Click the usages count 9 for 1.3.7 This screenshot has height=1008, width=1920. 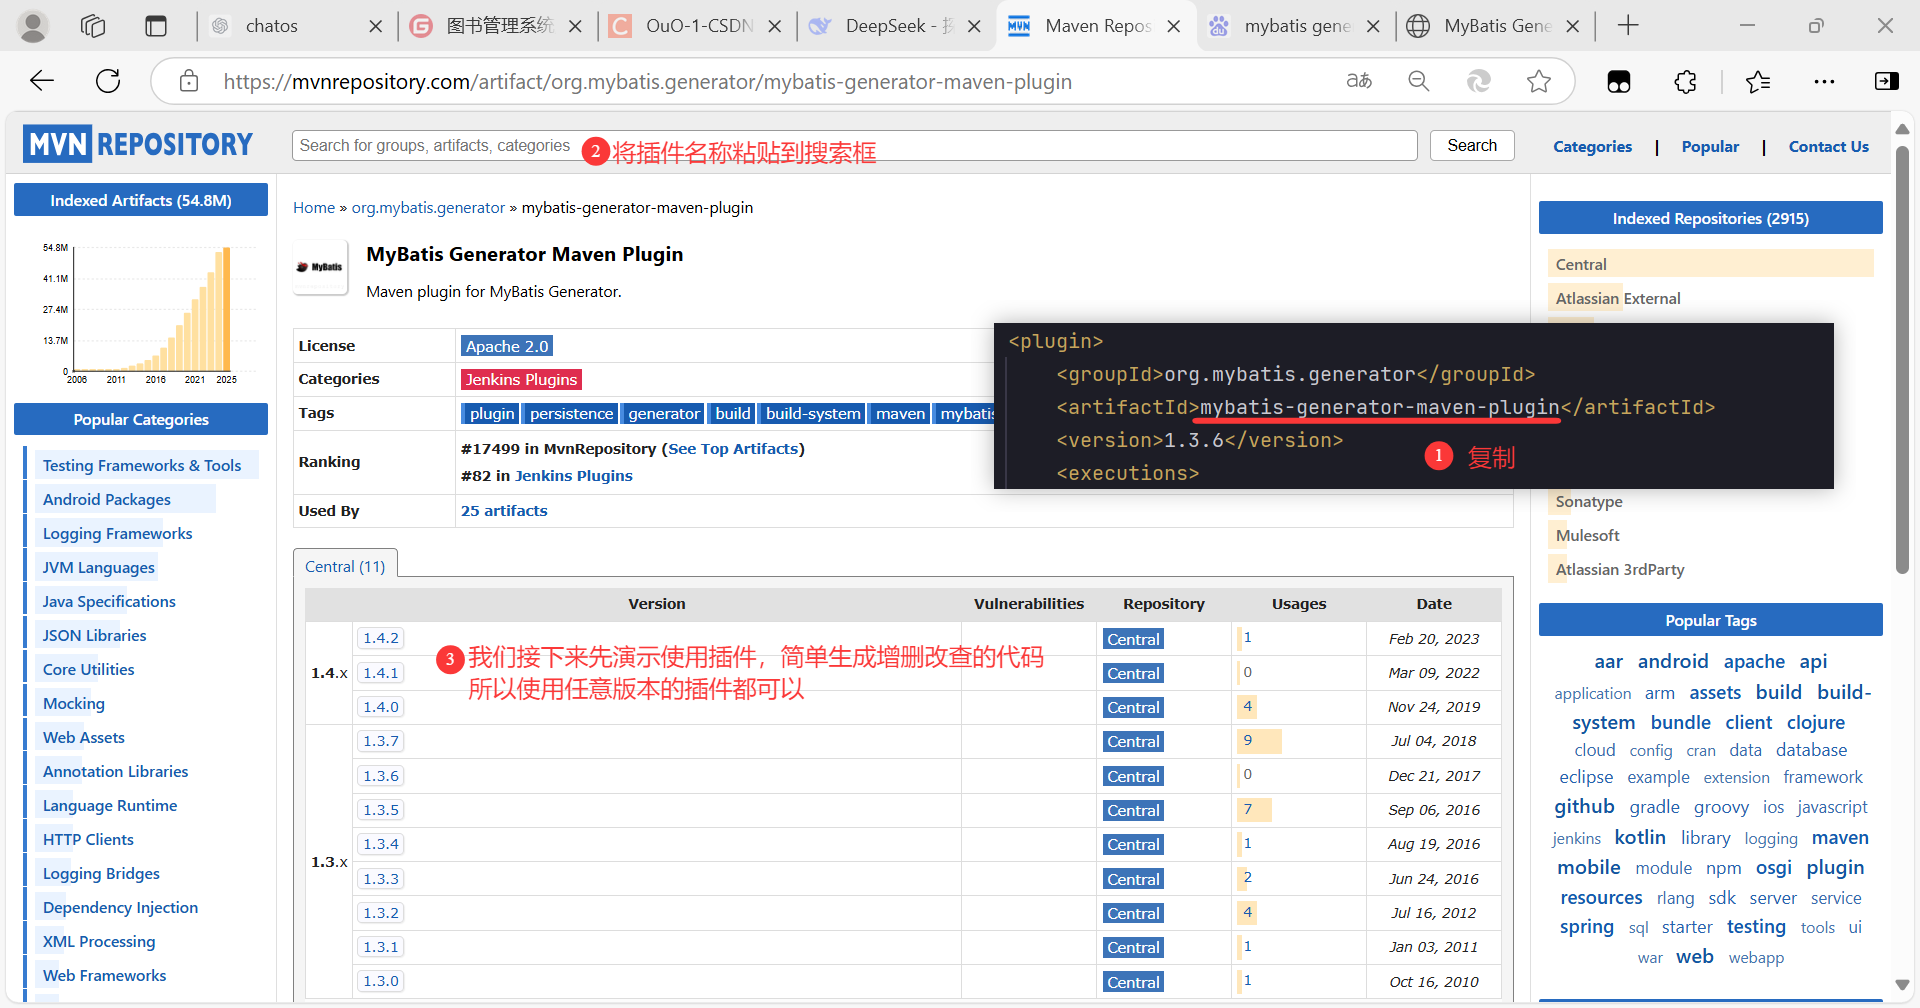[x=1247, y=740]
